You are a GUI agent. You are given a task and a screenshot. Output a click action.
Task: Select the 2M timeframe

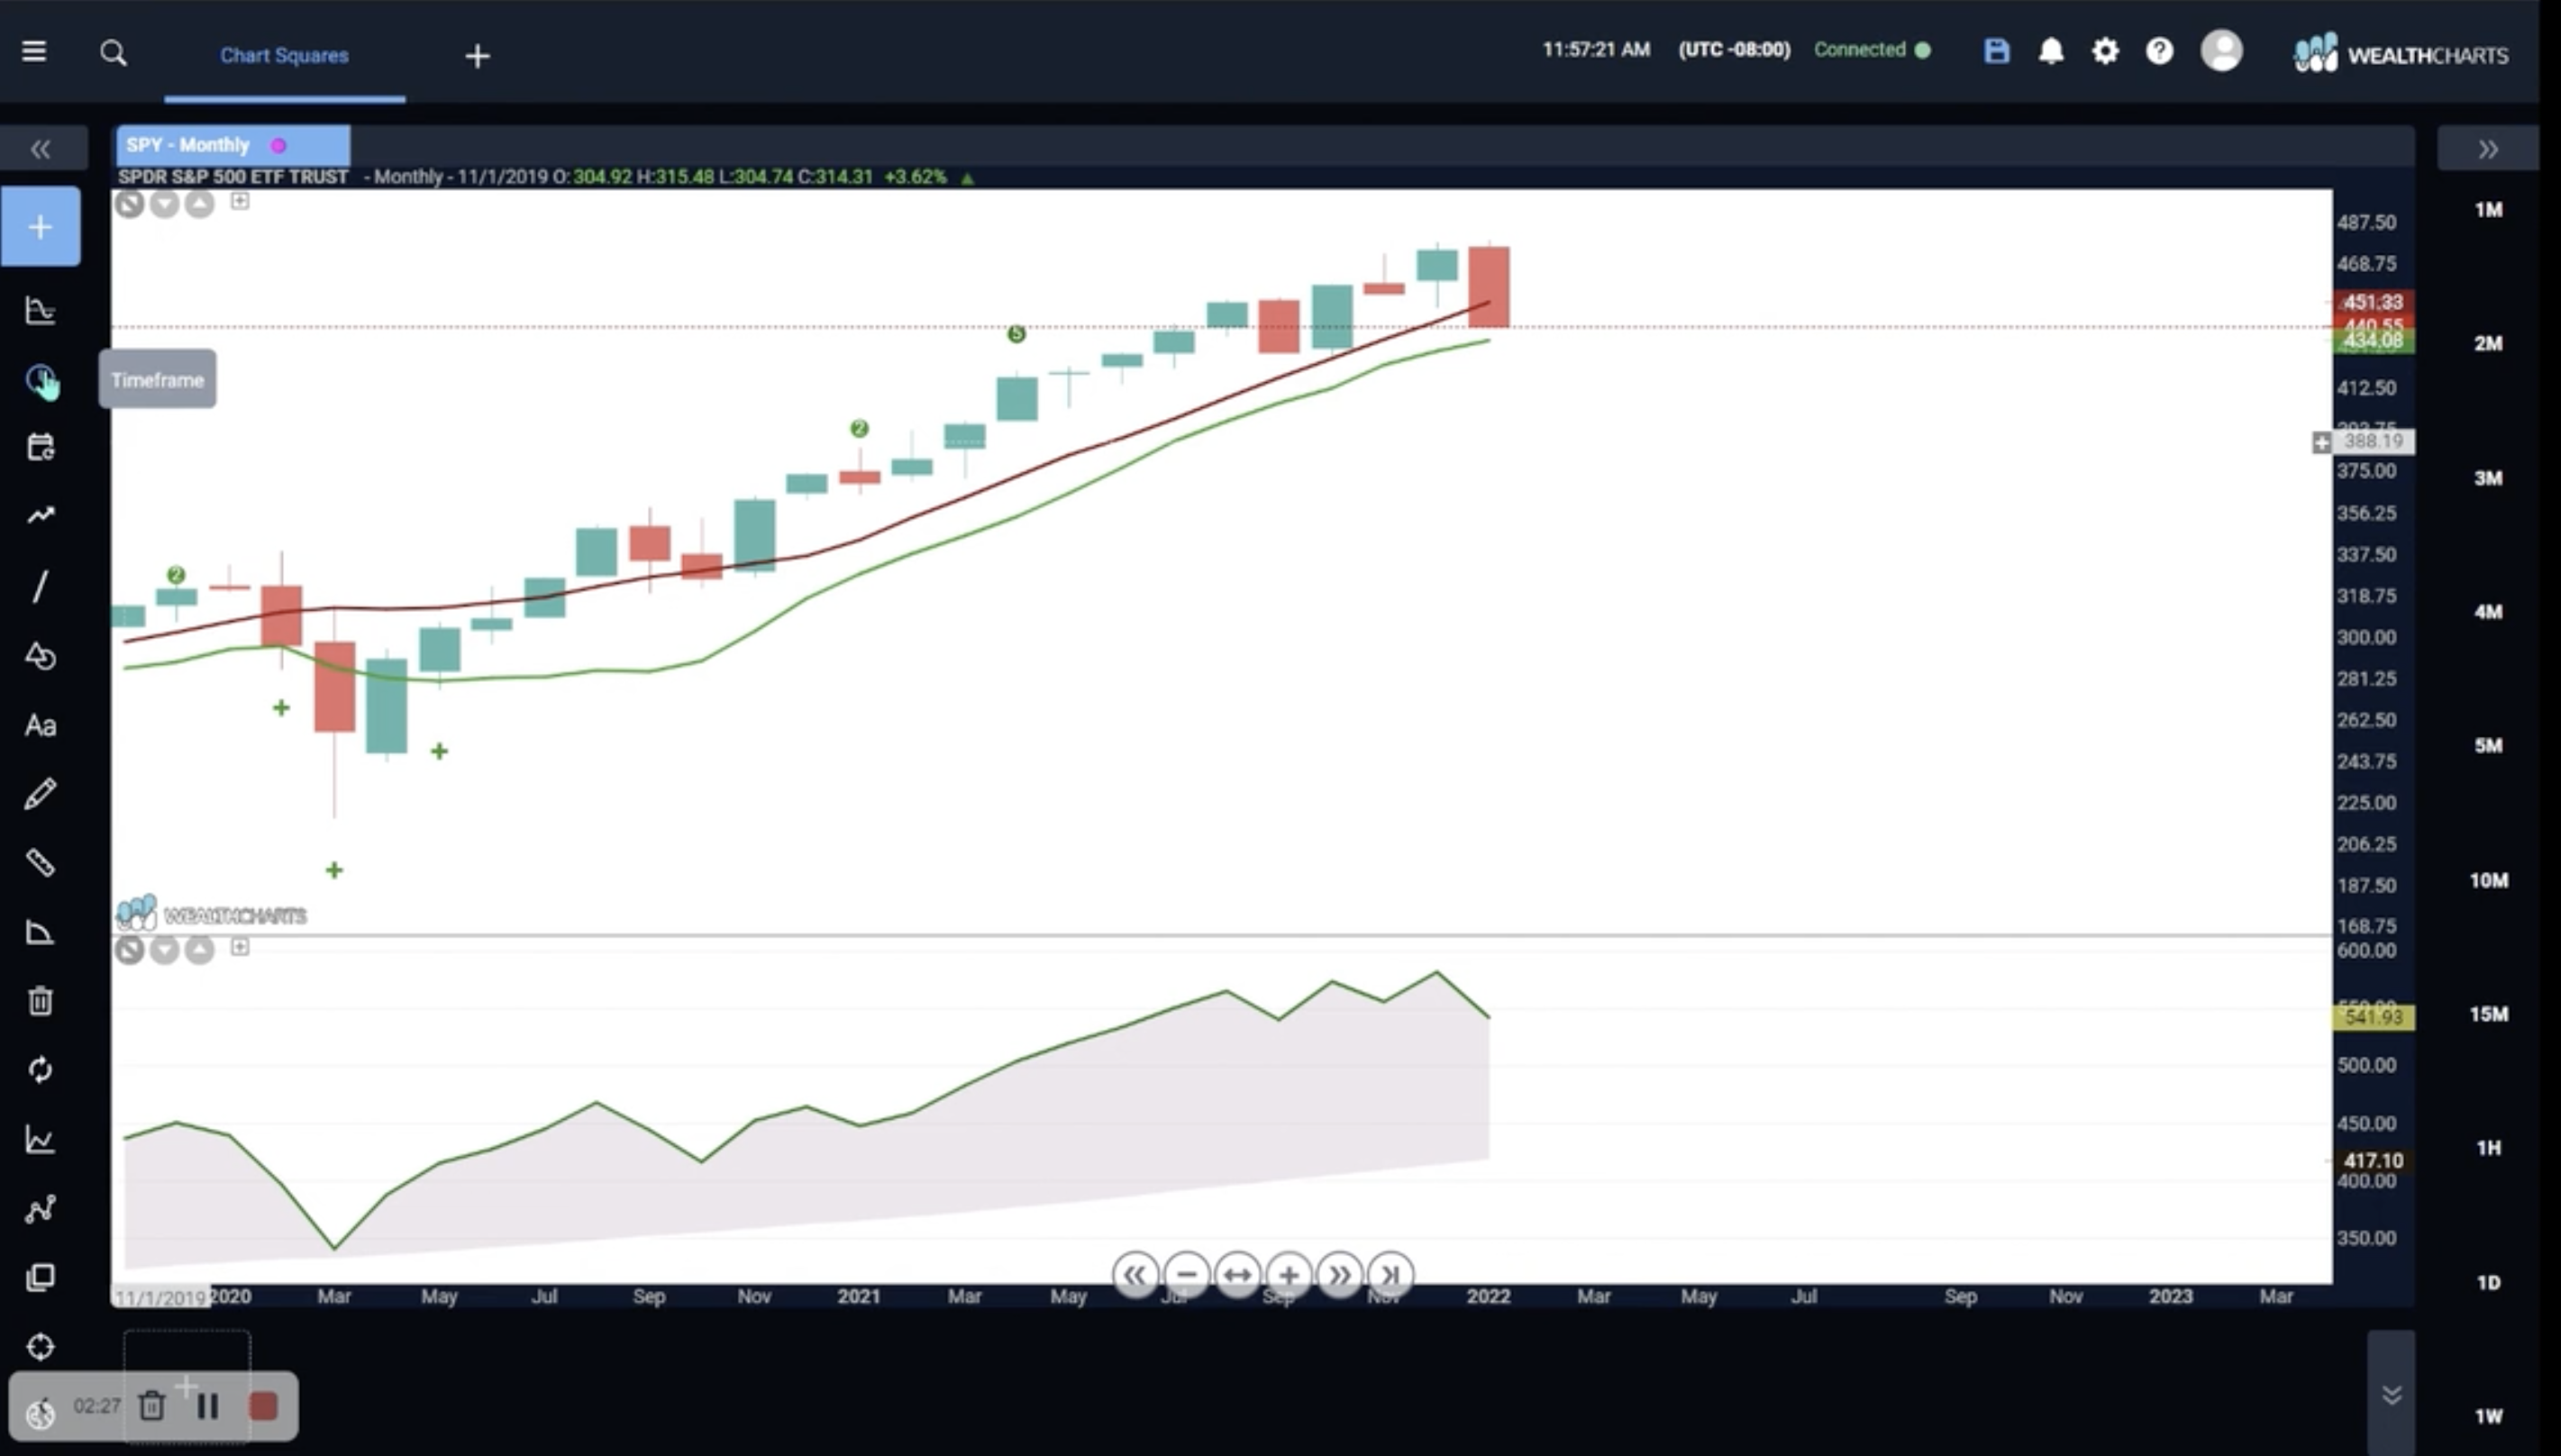tap(2488, 343)
